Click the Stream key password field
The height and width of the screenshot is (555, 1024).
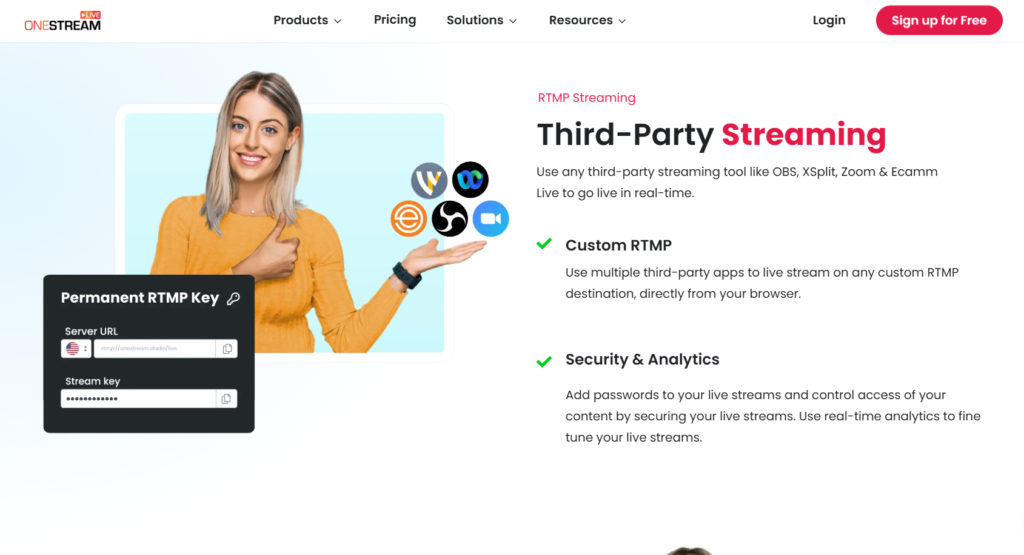tap(138, 399)
